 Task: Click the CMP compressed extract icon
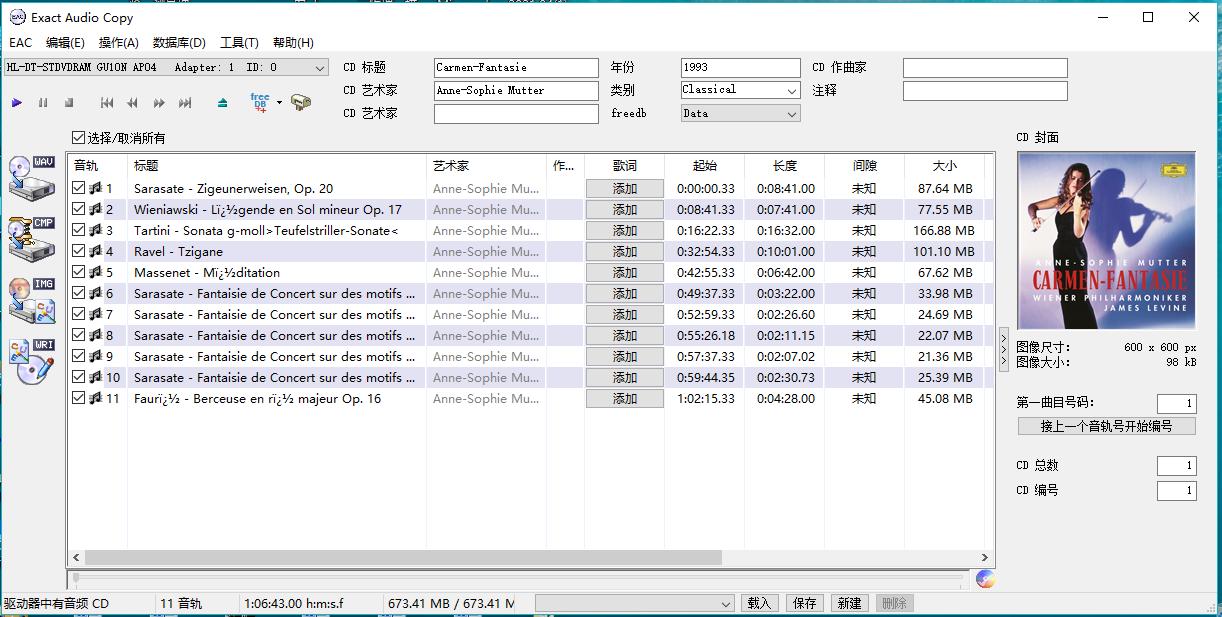pyautogui.click(x=31, y=238)
